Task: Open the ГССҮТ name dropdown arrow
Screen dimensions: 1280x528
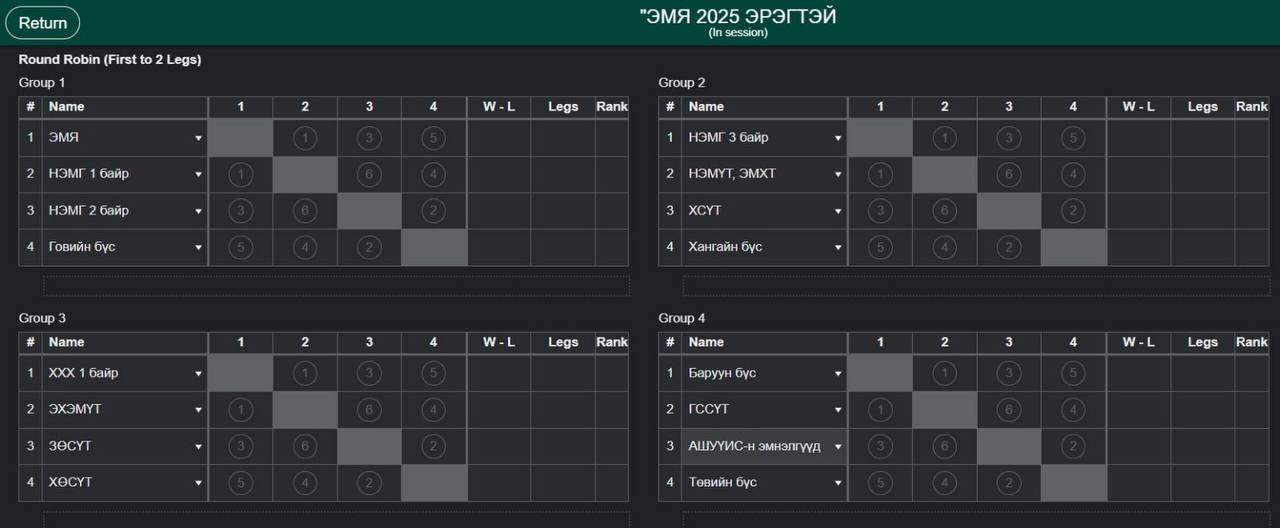Action: click(838, 410)
